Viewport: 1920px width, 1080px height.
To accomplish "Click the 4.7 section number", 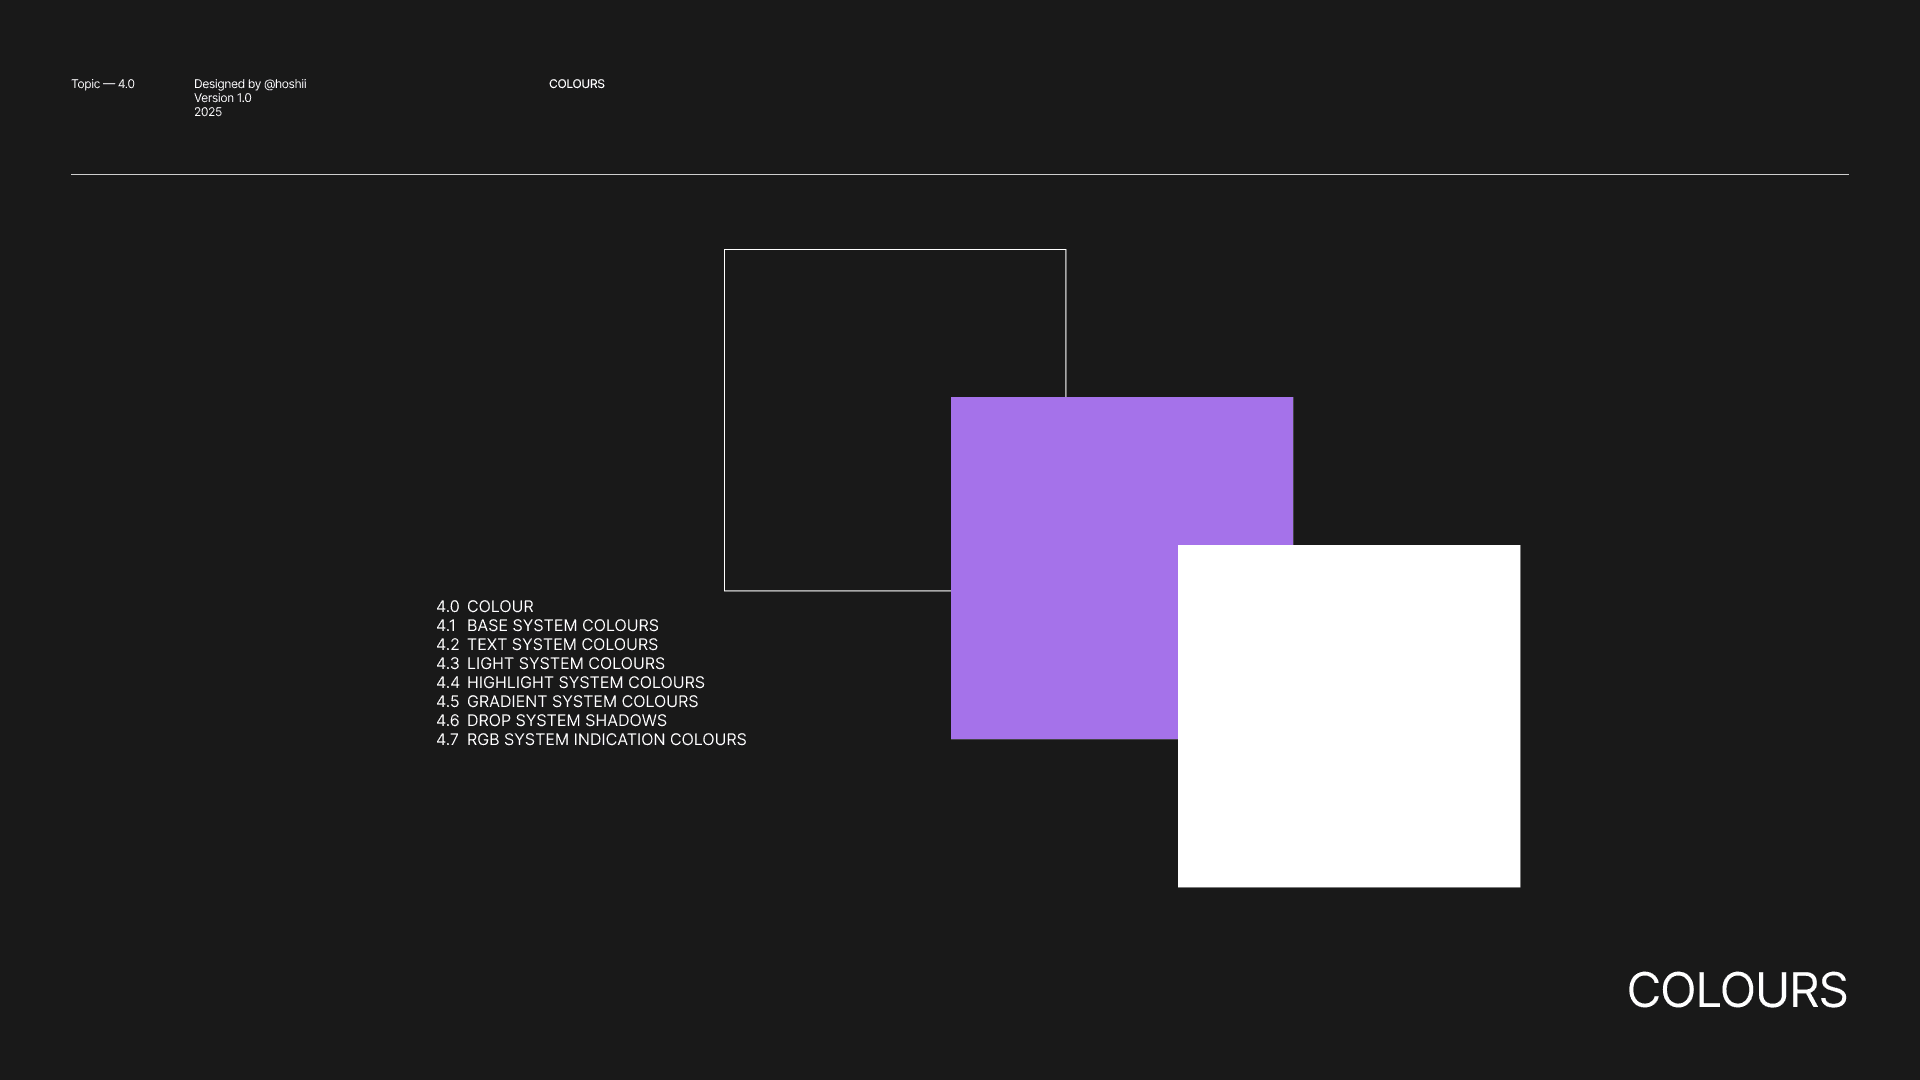I will [x=447, y=739].
